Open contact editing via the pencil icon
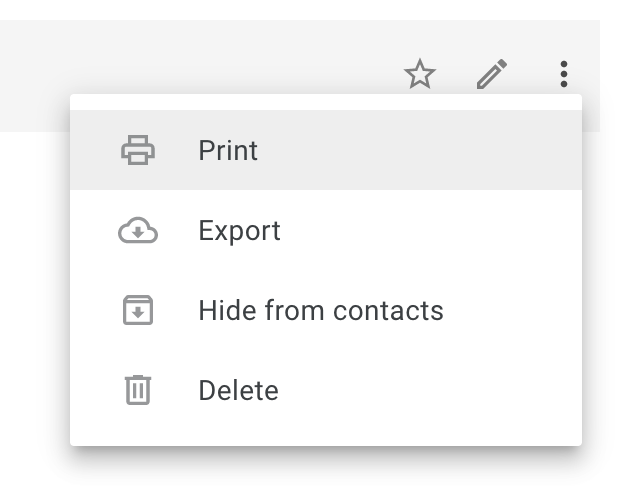This screenshot has width=622, height=502. coord(492,74)
